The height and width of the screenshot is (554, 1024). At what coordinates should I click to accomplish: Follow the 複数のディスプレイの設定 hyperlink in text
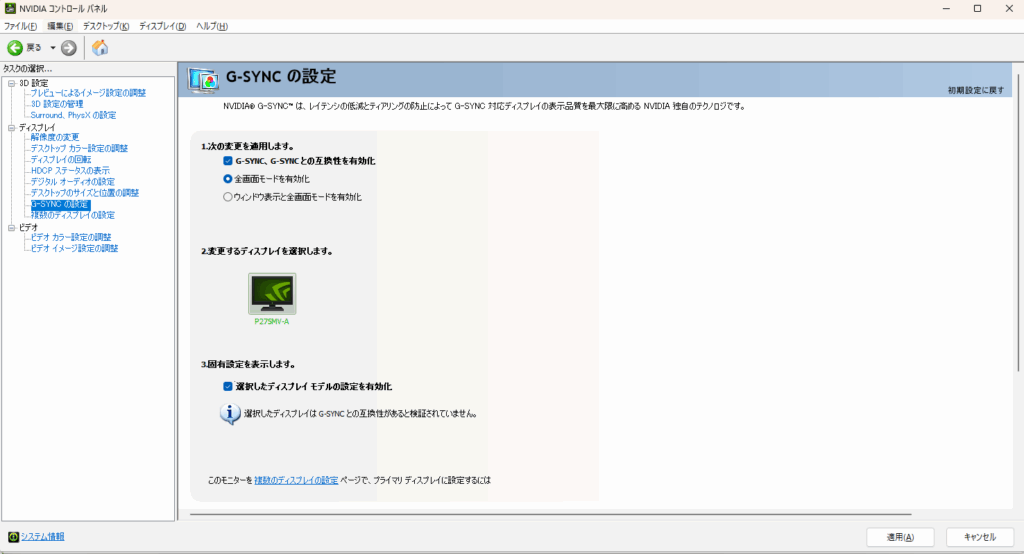click(x=296, y=480)
